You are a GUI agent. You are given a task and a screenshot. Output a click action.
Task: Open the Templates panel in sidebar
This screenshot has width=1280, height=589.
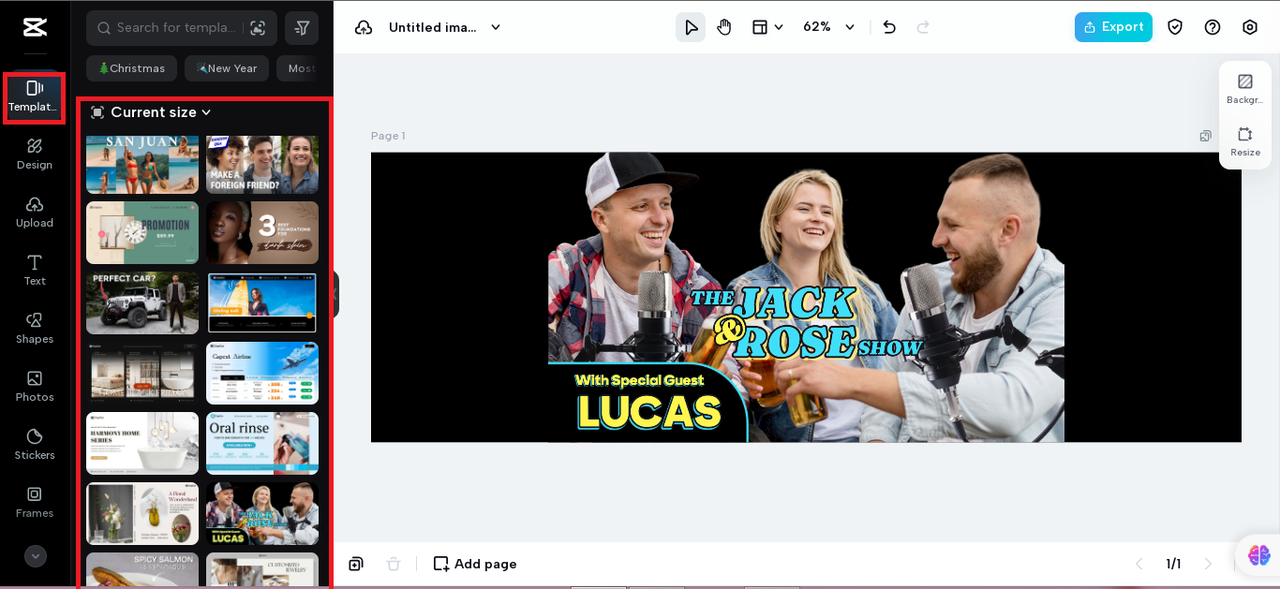coord(34,97)
